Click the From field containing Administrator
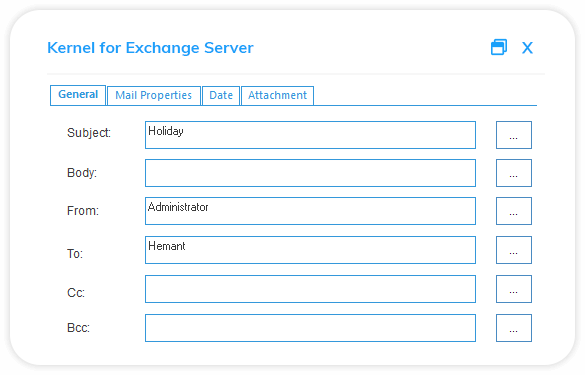 click(x=310, y=211)
